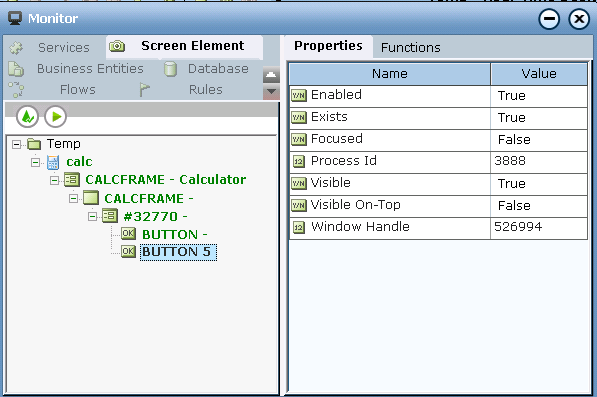Collapse the calc tree node
Screen dimensions: 597x397
click(35, 163)
